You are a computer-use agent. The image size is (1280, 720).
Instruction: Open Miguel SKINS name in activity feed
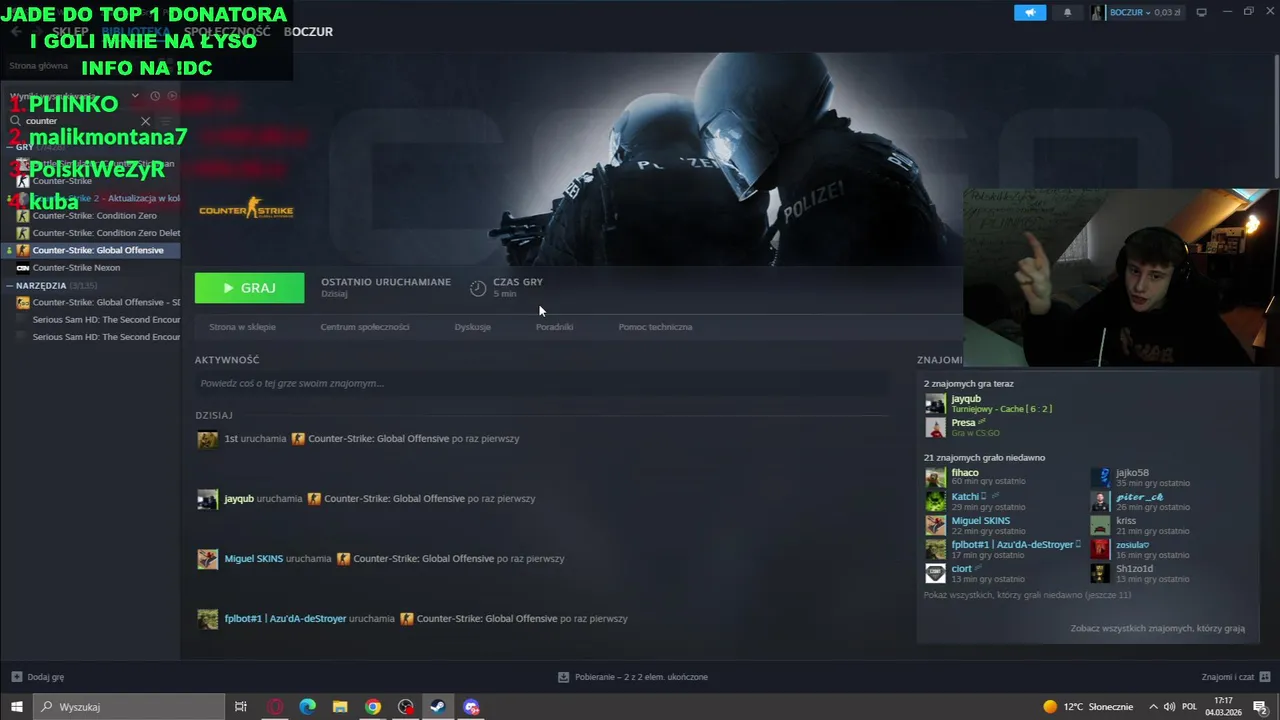[x=253, y=559]
